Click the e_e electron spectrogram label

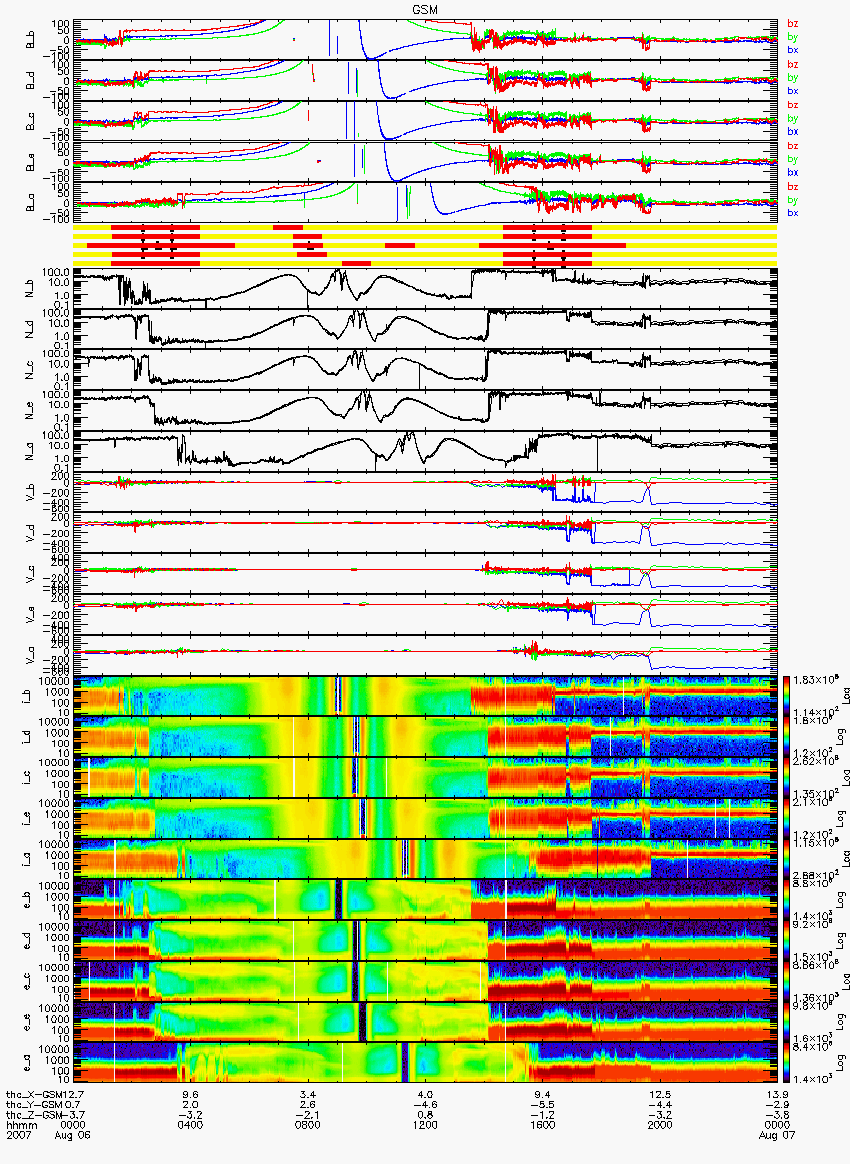pyautogui.click(x=28, y=1023)
